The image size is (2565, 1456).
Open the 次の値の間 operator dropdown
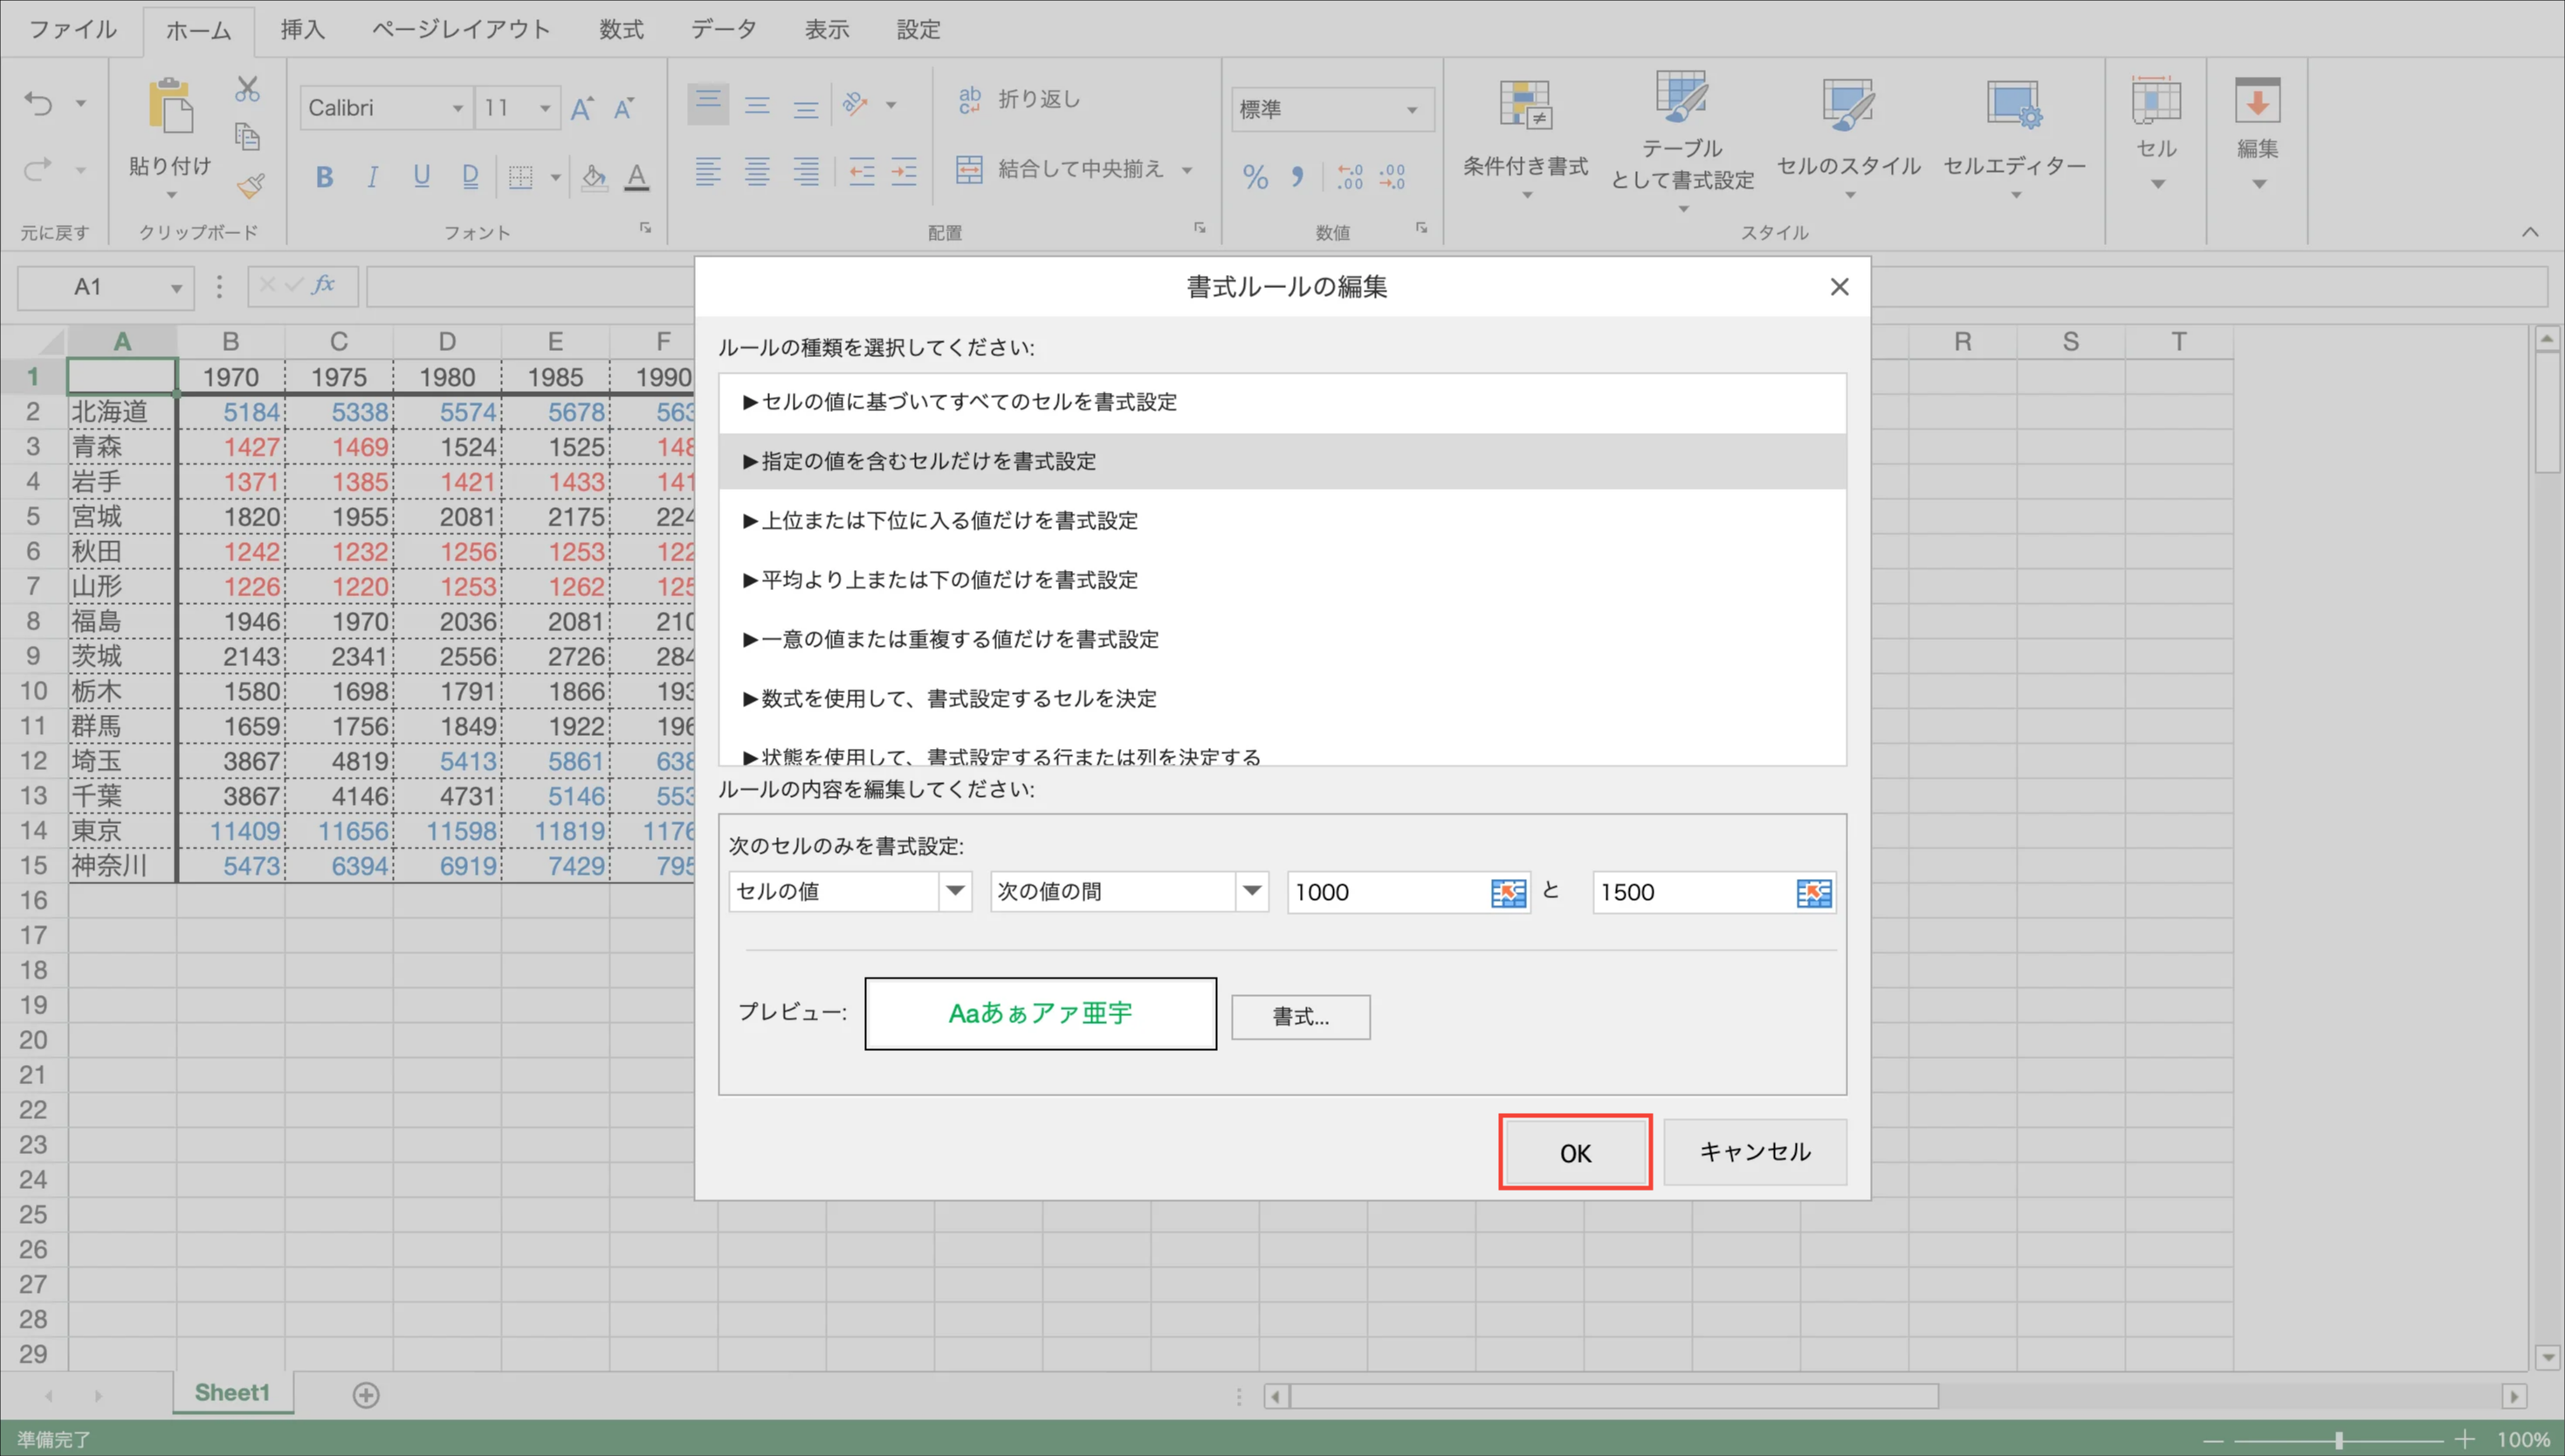click(x=1251, y=891)
